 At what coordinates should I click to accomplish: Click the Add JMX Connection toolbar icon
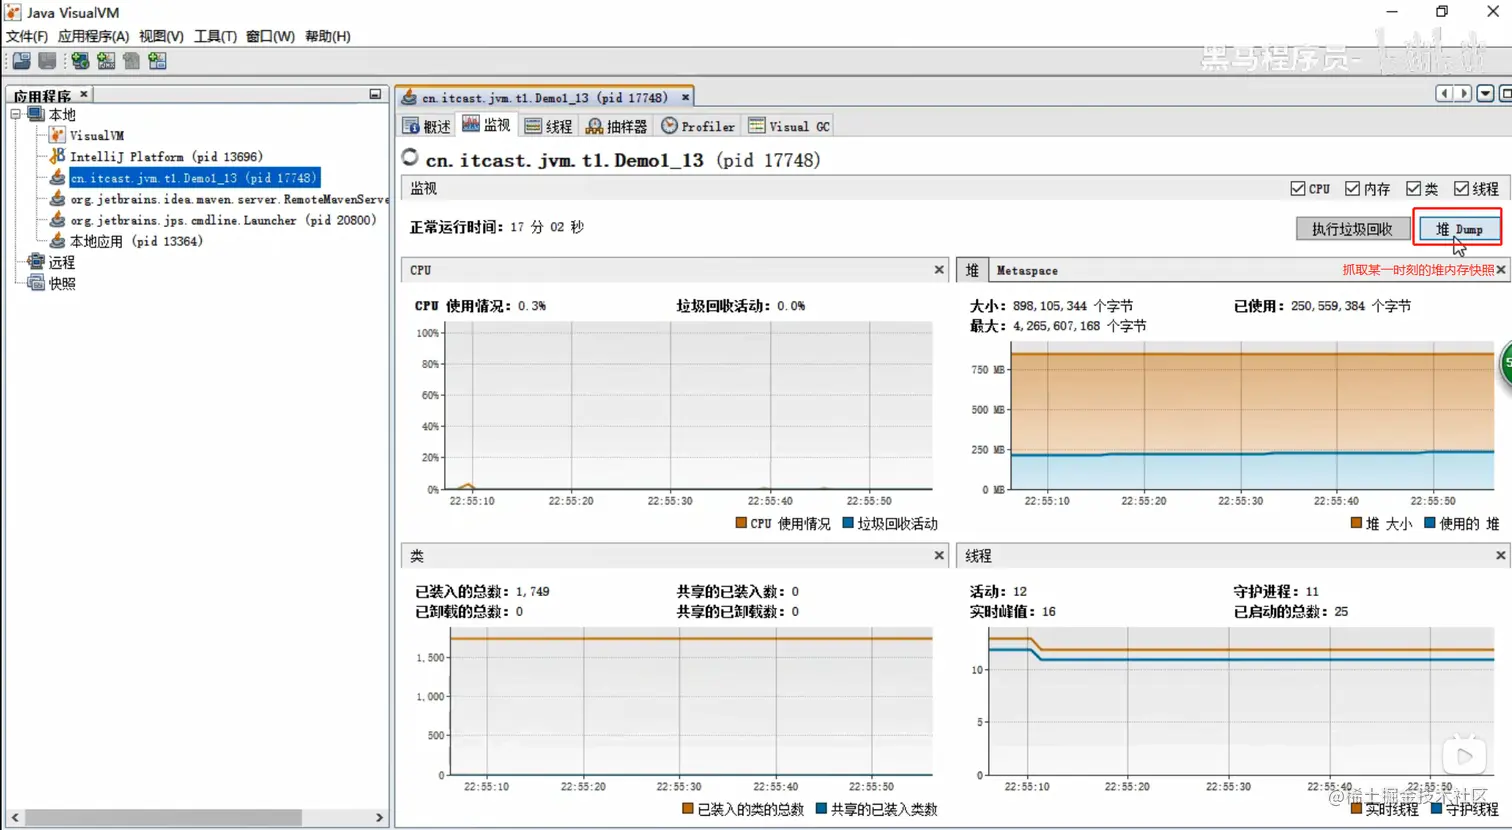click(x=106, y=61)
